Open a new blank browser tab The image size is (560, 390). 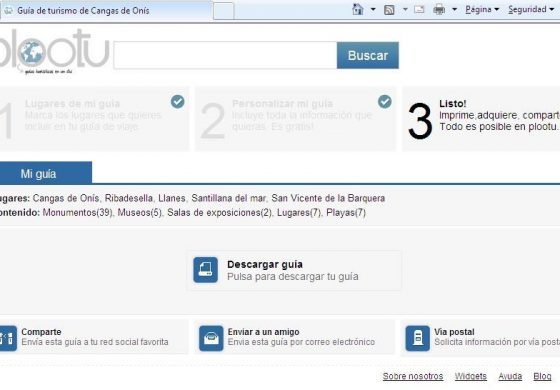[x=224, y=11]
